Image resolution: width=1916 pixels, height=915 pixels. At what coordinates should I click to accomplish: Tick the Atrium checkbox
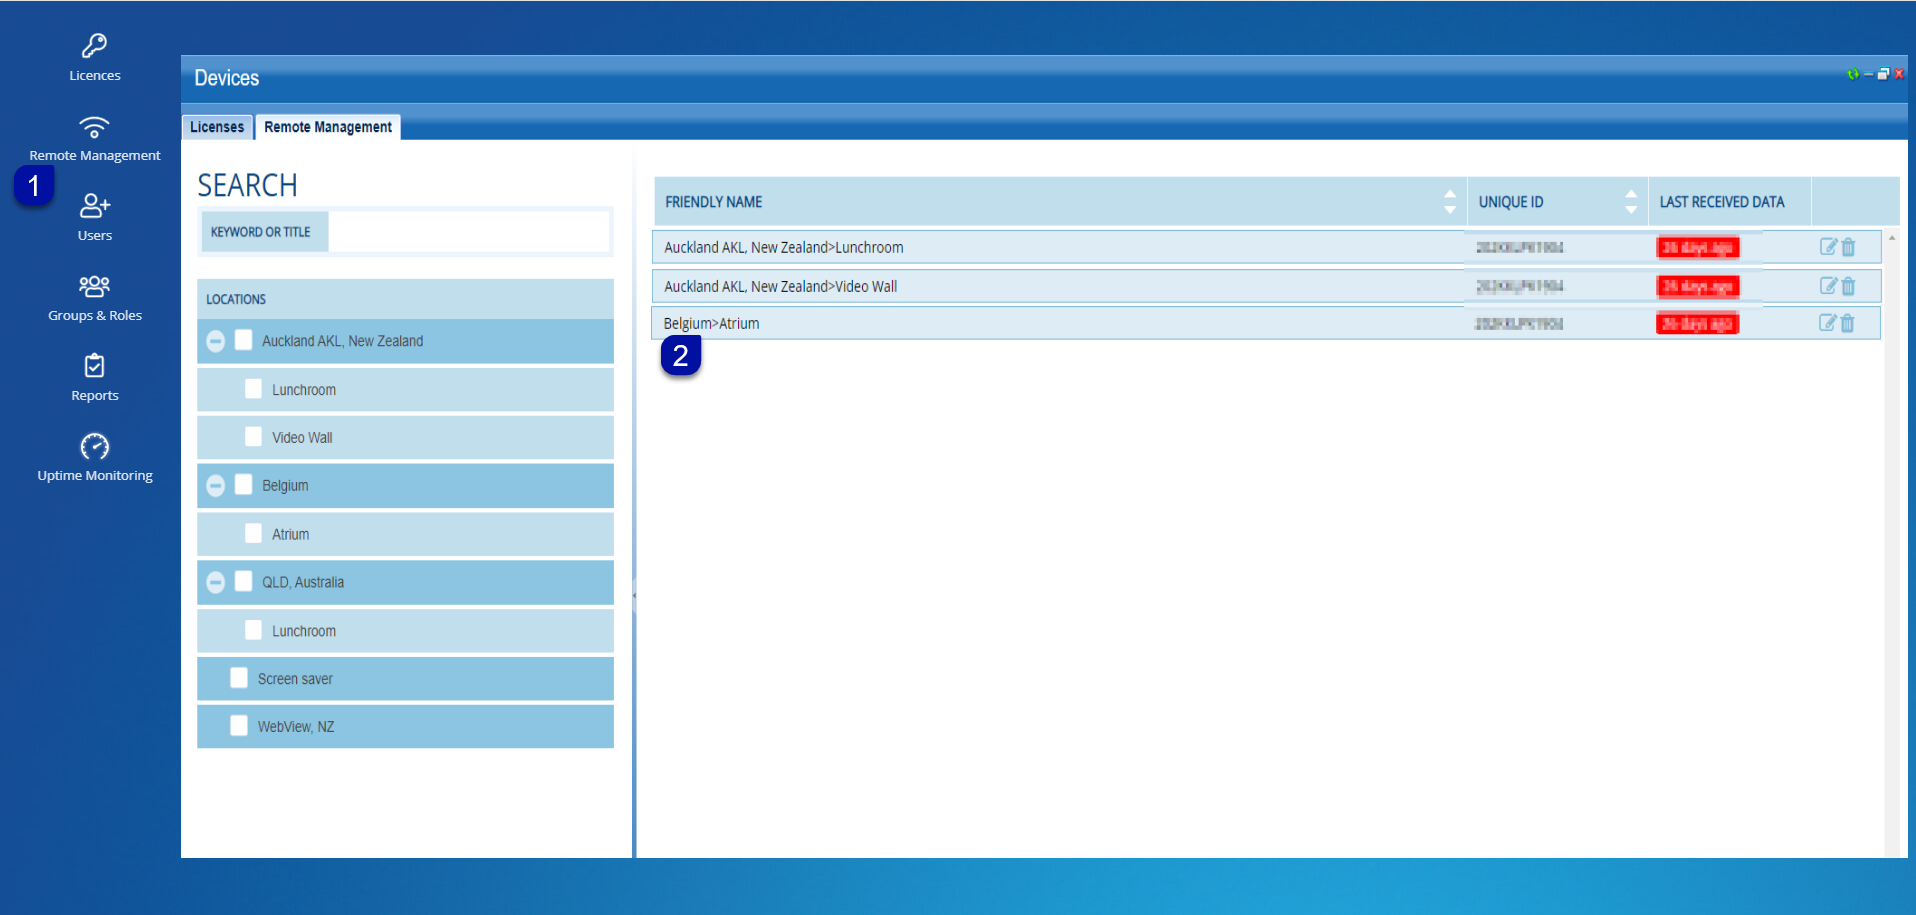coord(253,534)
